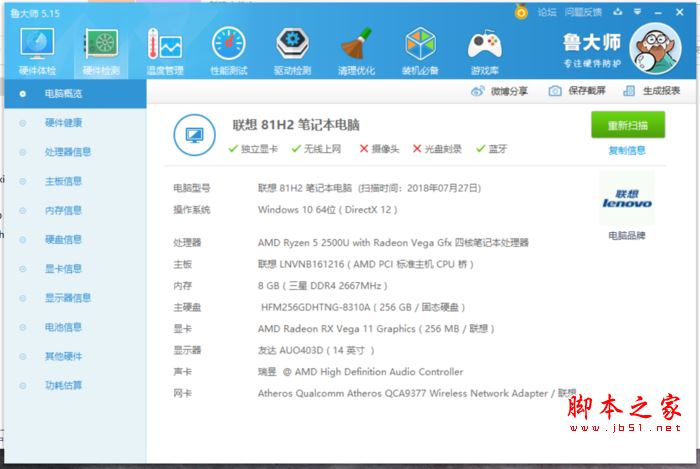Click the 鲁大师 5.15 window title

click(x=35, y=14)
